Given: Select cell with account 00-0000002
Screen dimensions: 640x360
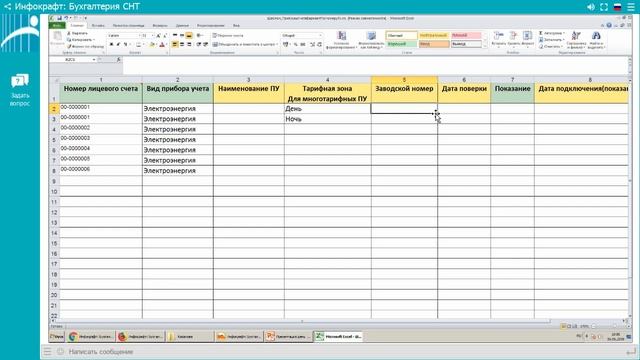Looking at the screenshot, I should pos(101,129).
